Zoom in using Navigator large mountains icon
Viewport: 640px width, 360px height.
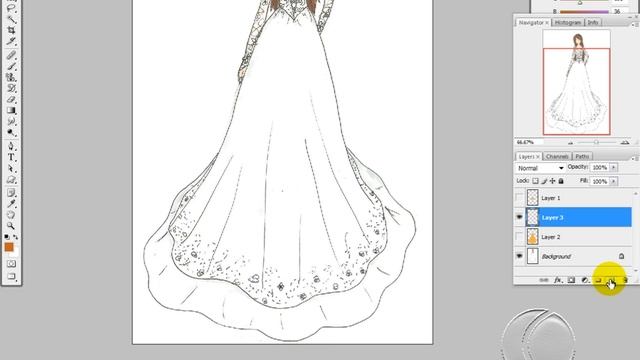pyautogui.click(x=624, y=142)
